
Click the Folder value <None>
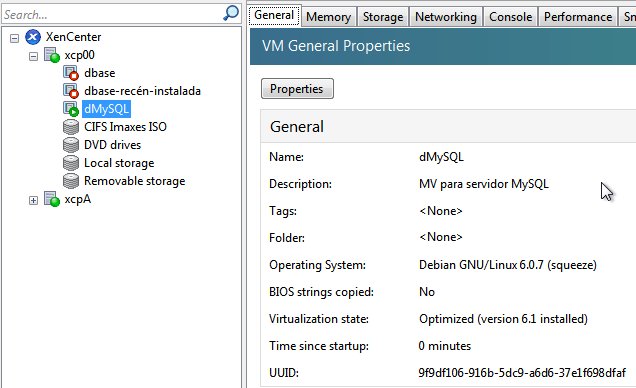pyautogui.click(x=440, y=237)
